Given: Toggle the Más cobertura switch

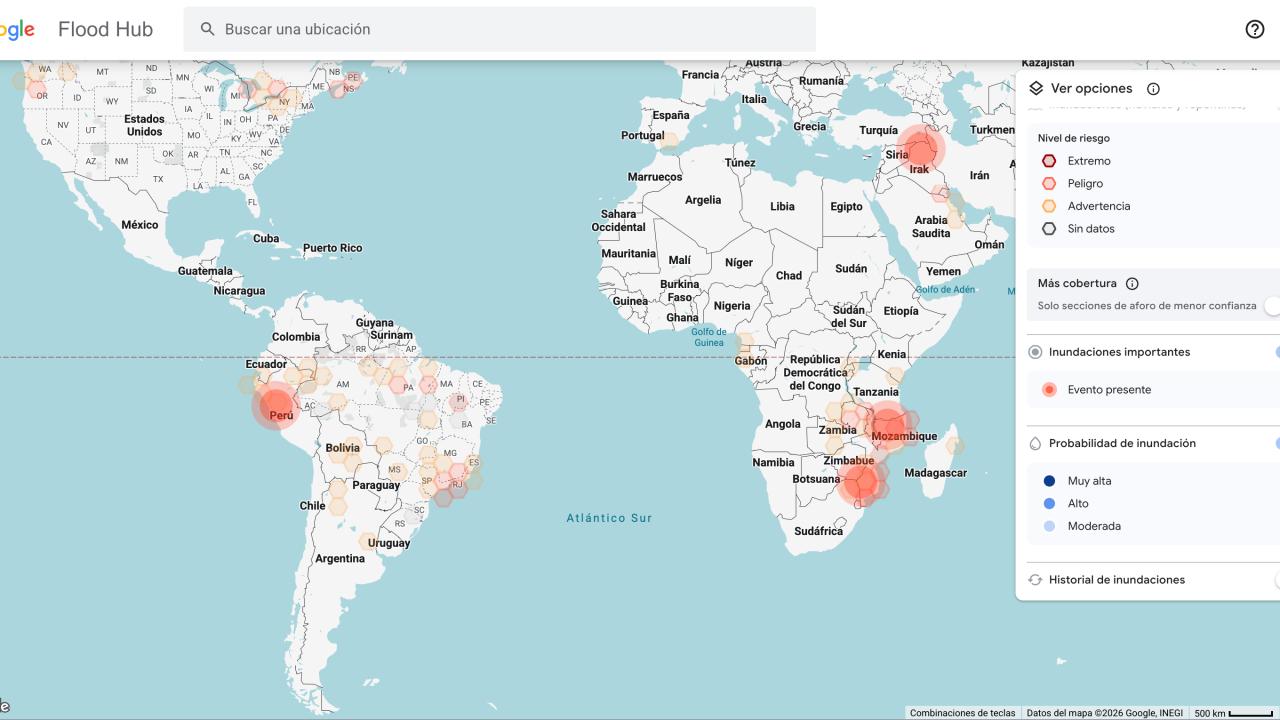Looking at the screenshot, I should tap(1272, 306).
